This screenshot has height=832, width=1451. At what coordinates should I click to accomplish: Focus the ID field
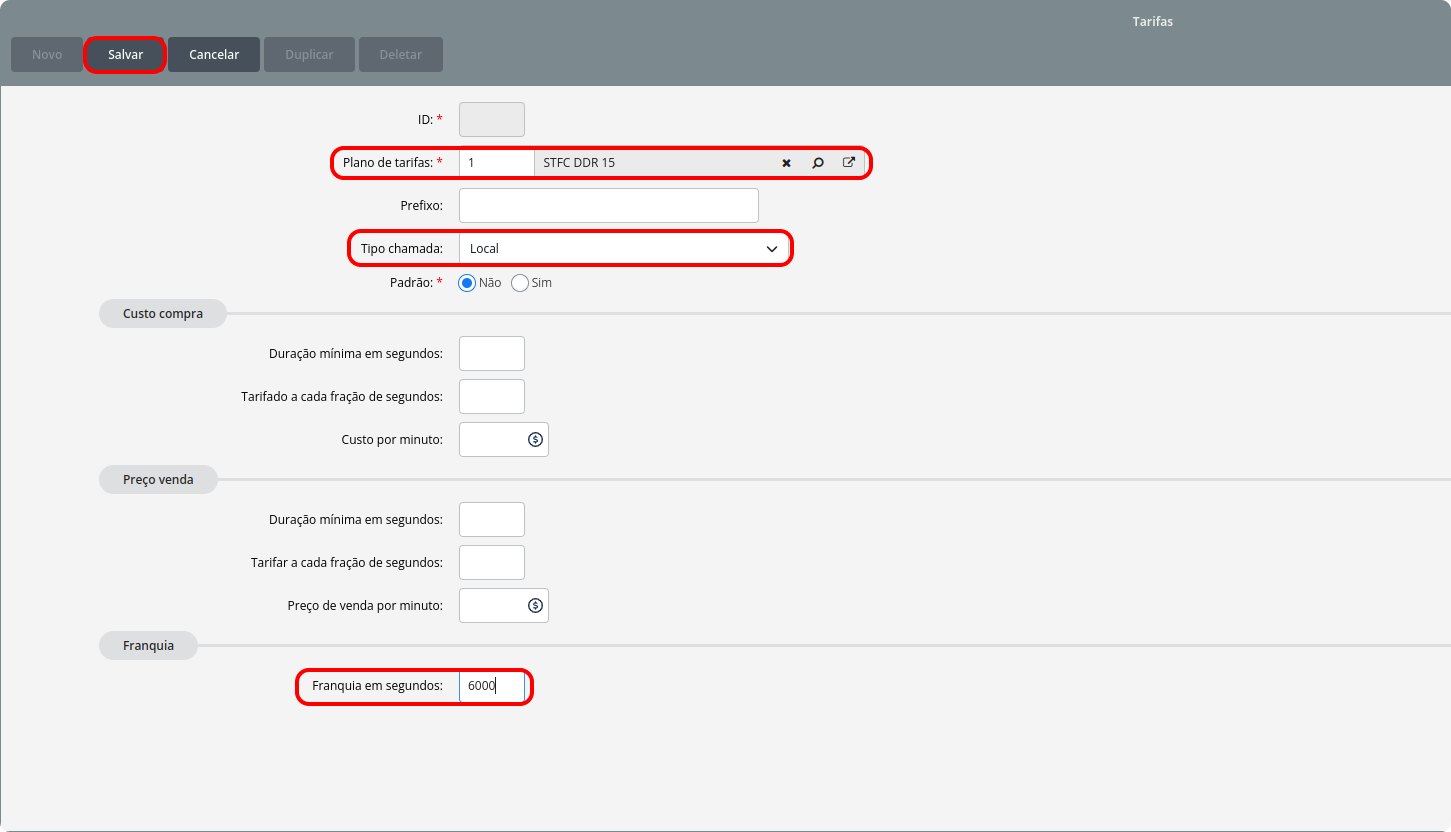click(x=492, y=119)
